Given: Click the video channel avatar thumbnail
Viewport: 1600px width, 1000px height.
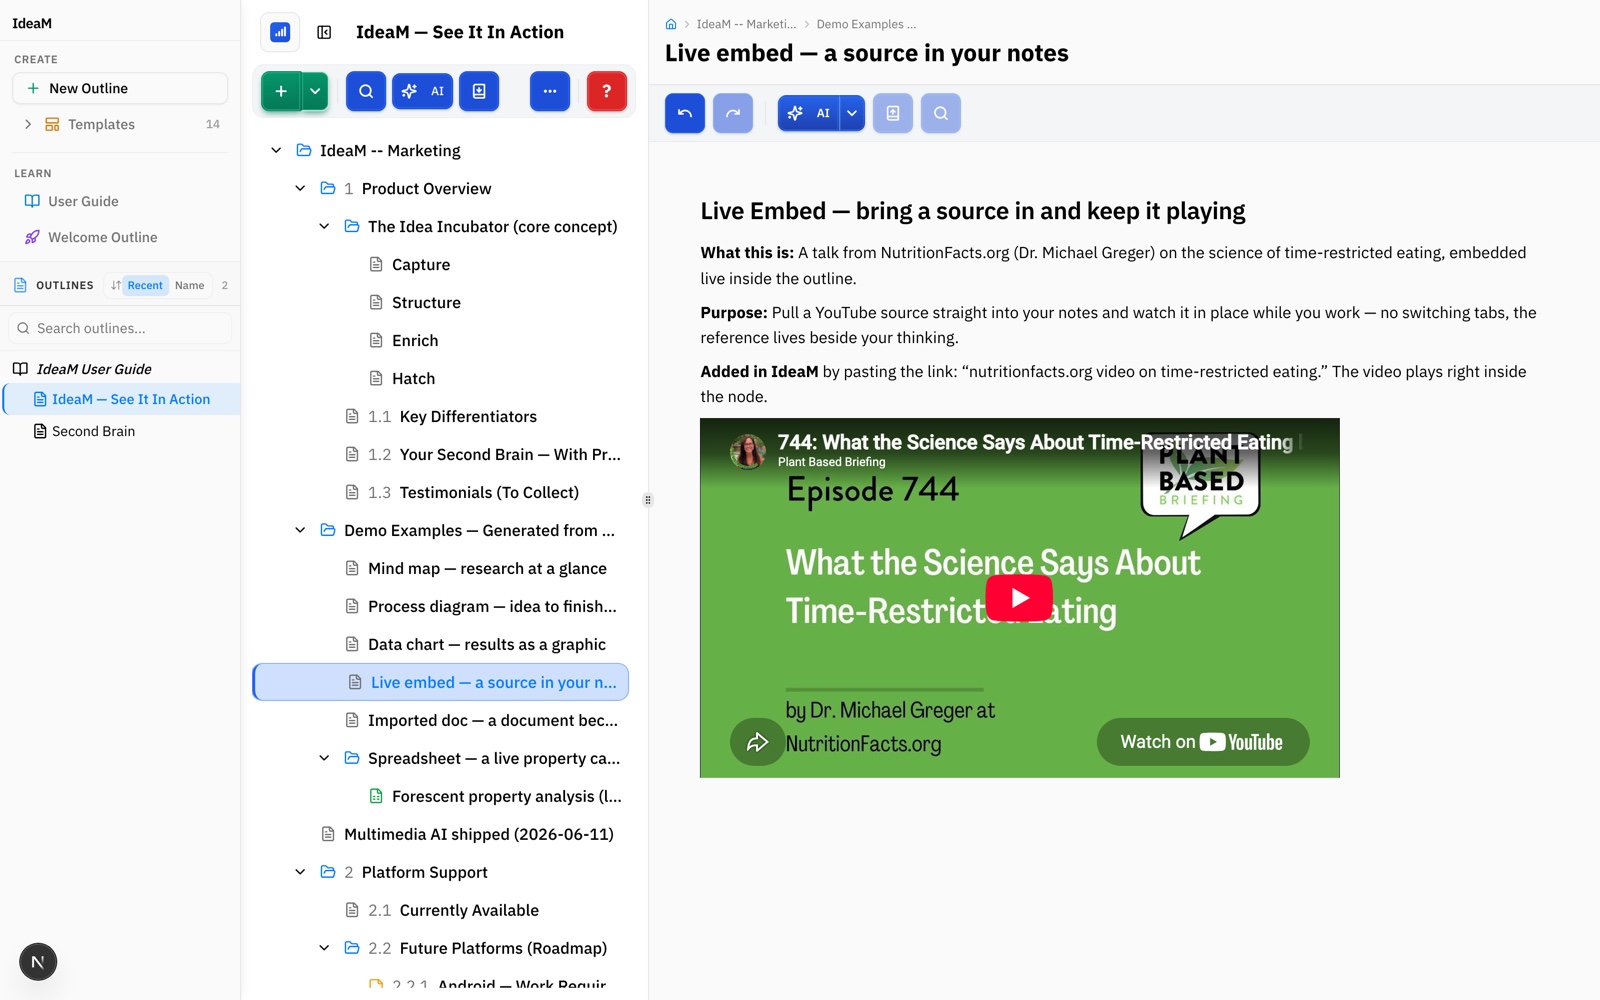Looking at the screenshot, I should click(x=748, y=451).
